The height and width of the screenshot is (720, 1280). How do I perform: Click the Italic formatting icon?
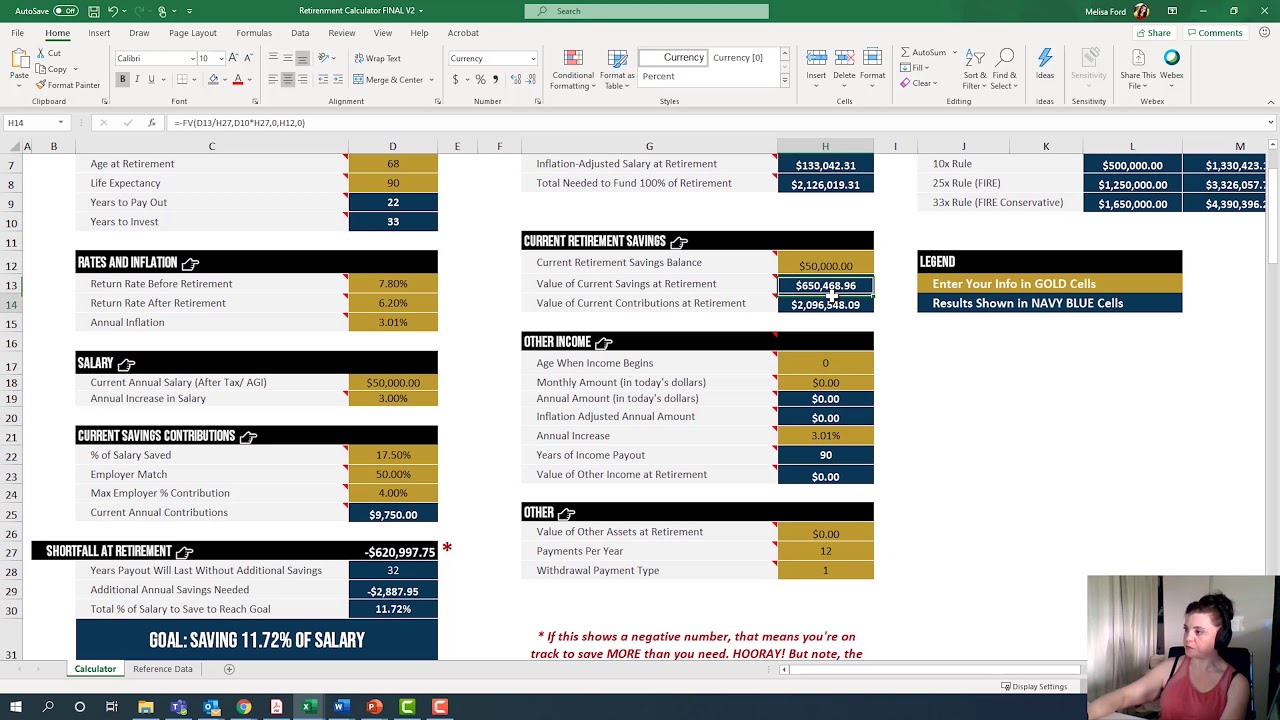(x=137, y=80)
